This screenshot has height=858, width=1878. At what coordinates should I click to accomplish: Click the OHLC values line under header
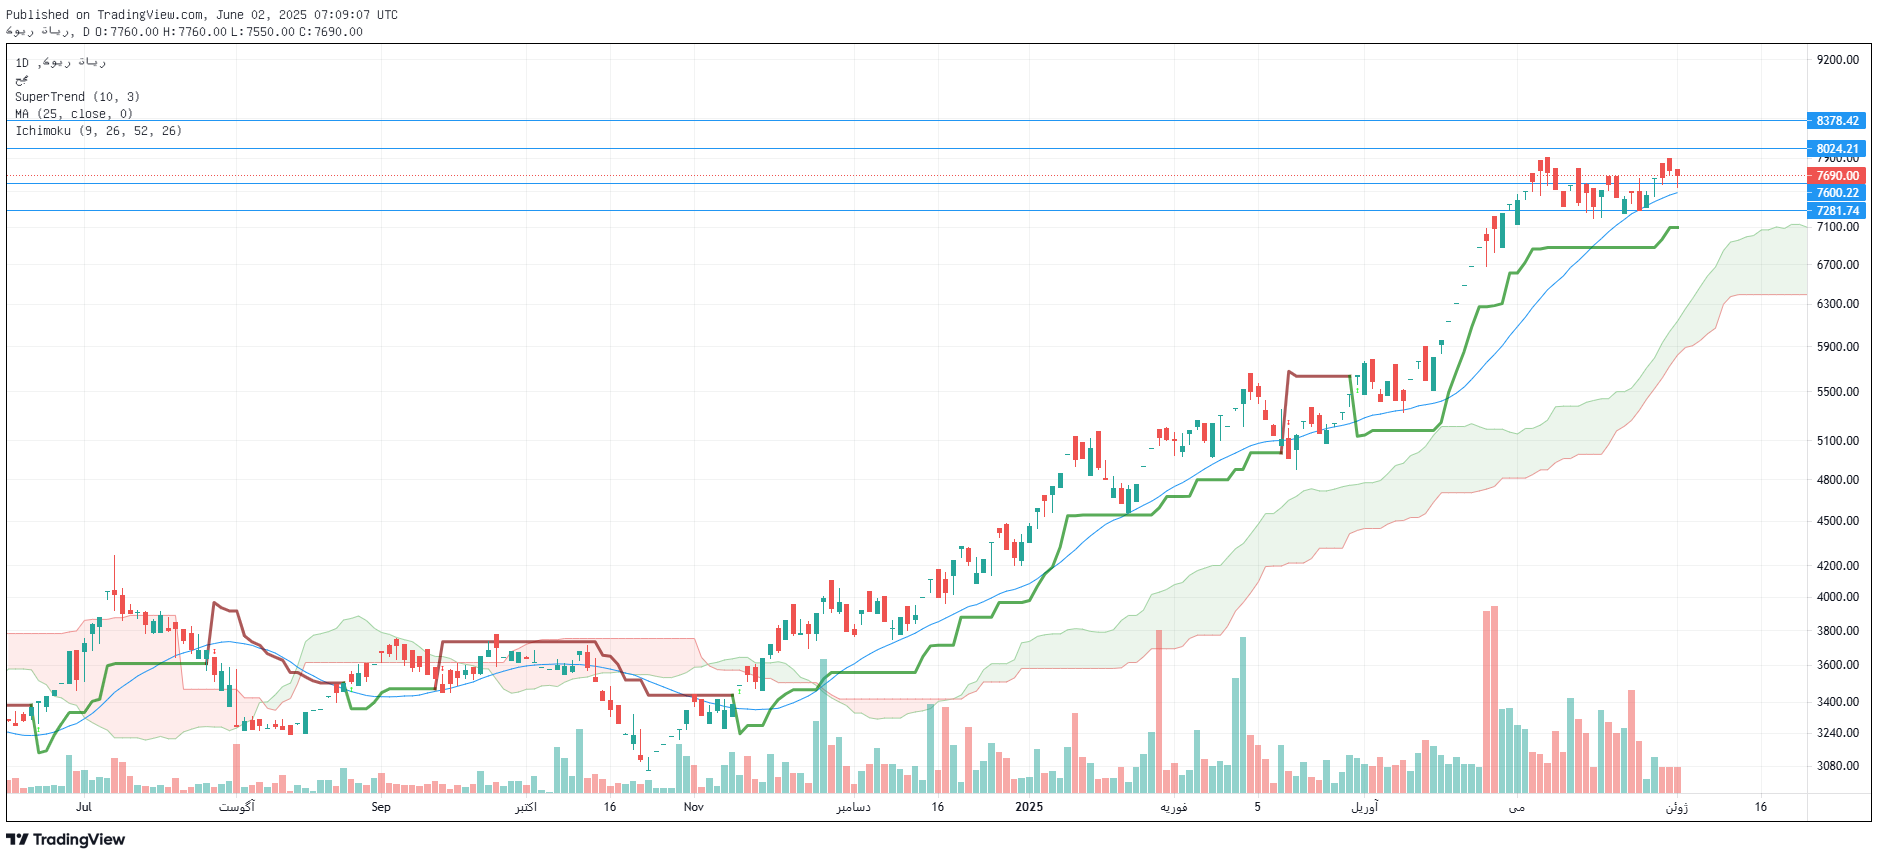pos(185,32)
